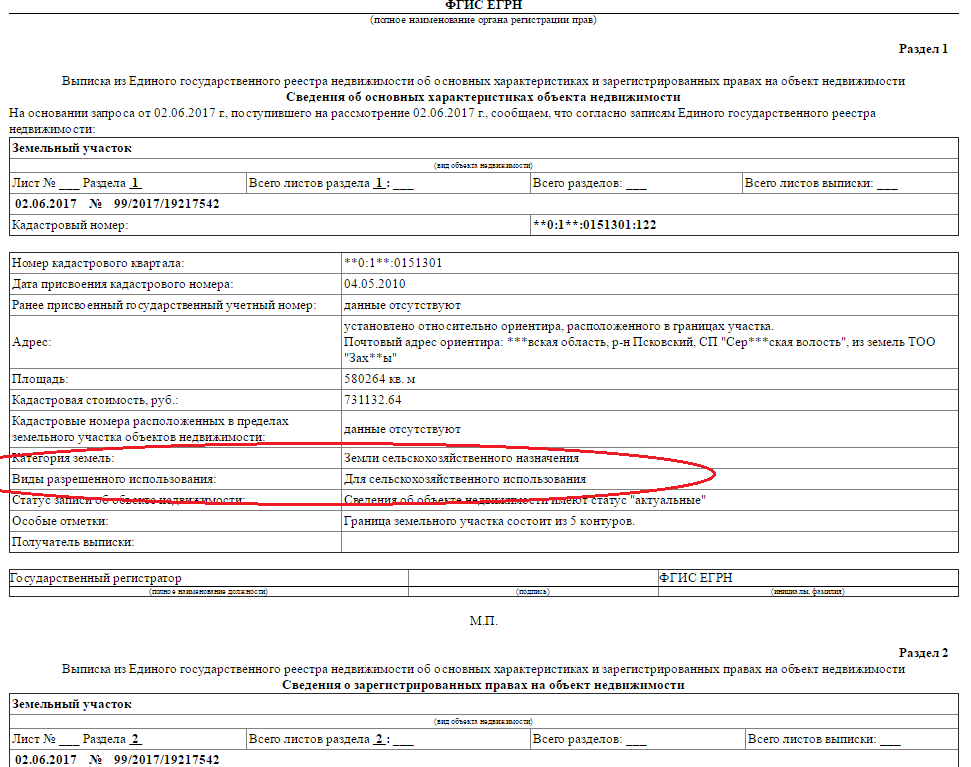Click the 'Раздел 1' heading

click(923, 48)
